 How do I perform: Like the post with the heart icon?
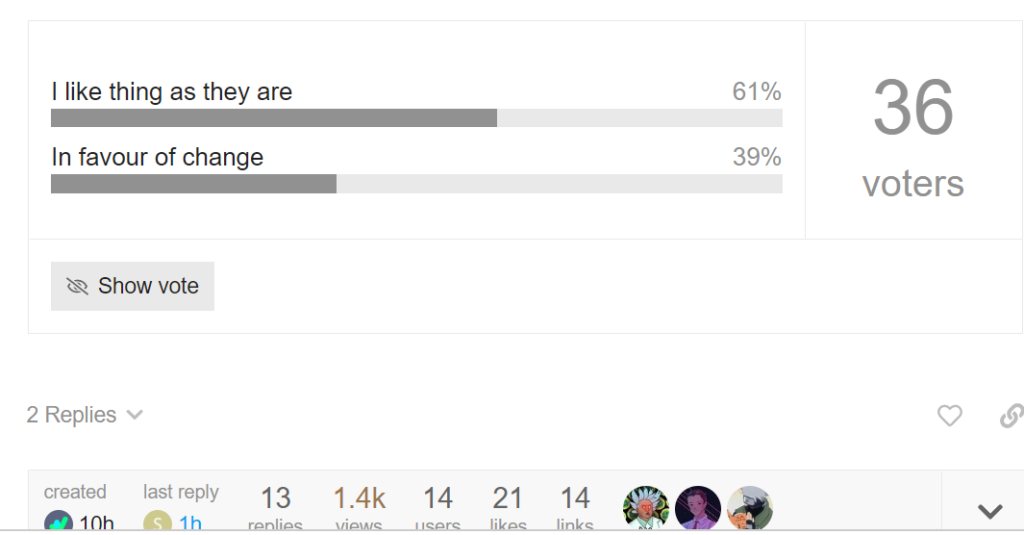[949, 415]
